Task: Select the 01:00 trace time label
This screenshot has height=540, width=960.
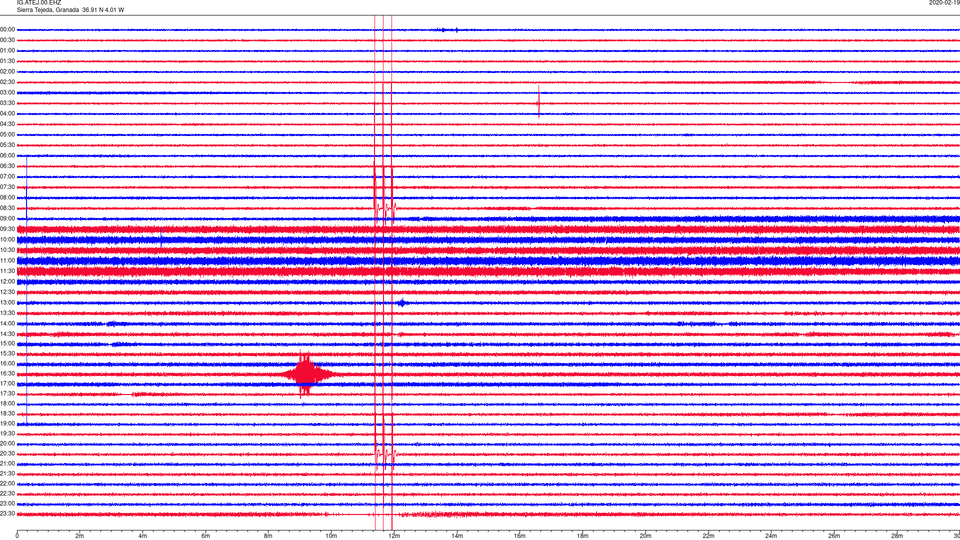Action: click(8, 51)
